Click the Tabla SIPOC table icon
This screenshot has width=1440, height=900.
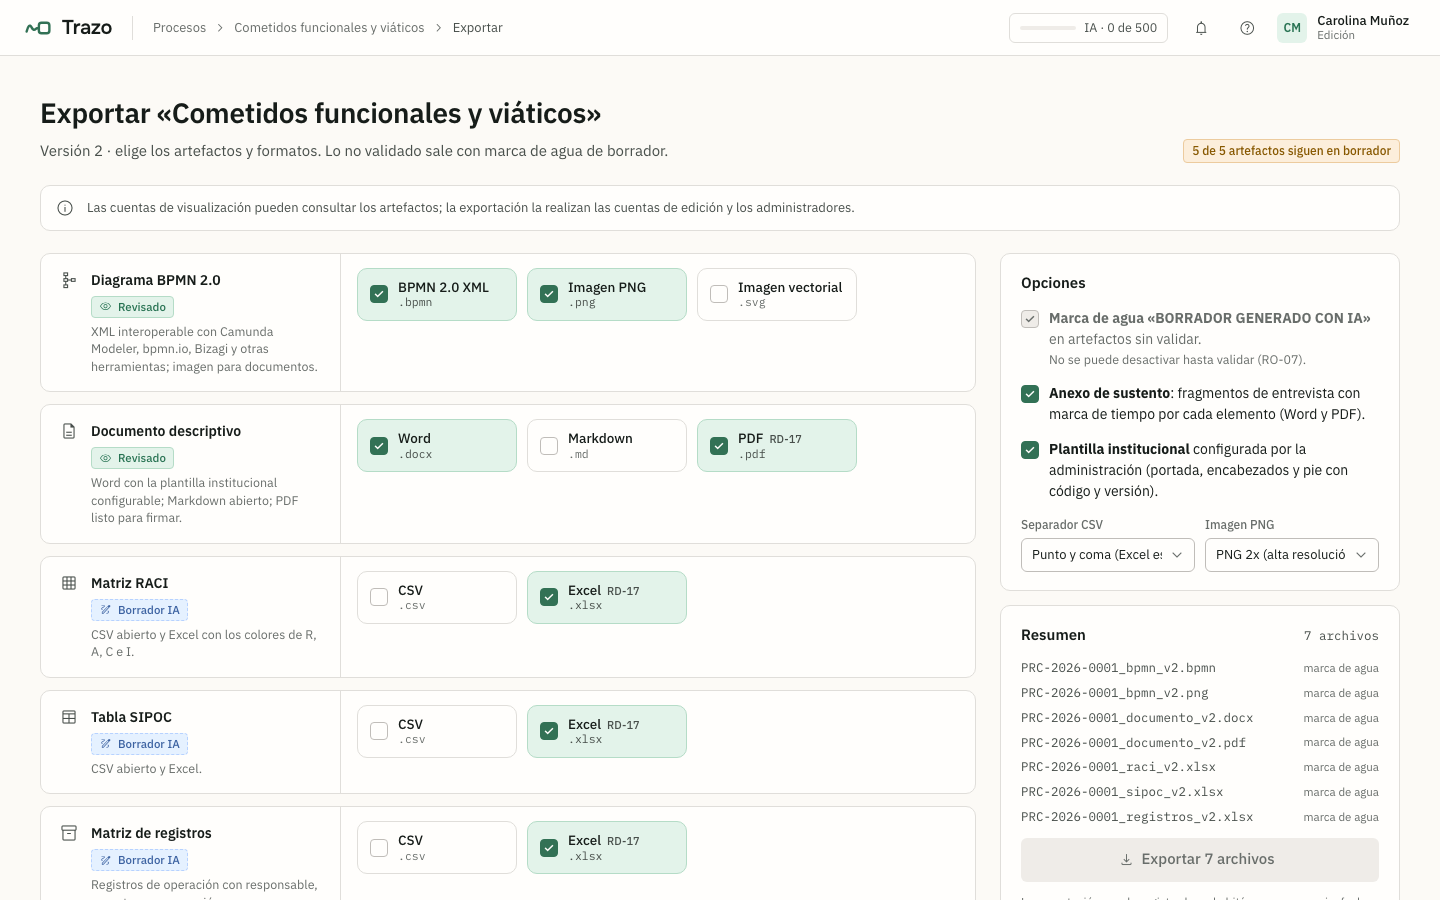tap(69, 717)
